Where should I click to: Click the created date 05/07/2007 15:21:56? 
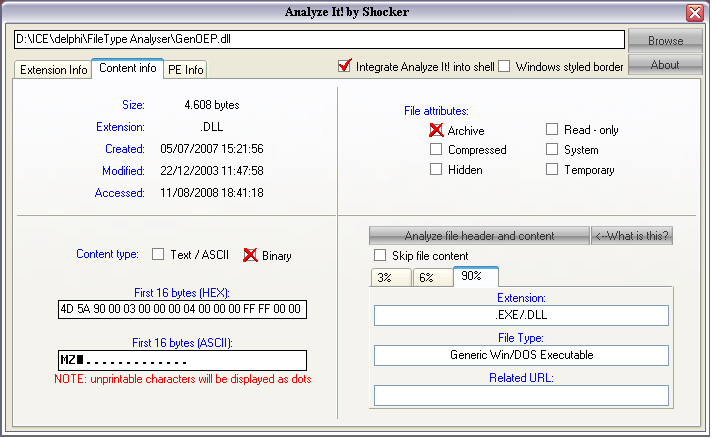pyautogui.click(x=212, y=149)
